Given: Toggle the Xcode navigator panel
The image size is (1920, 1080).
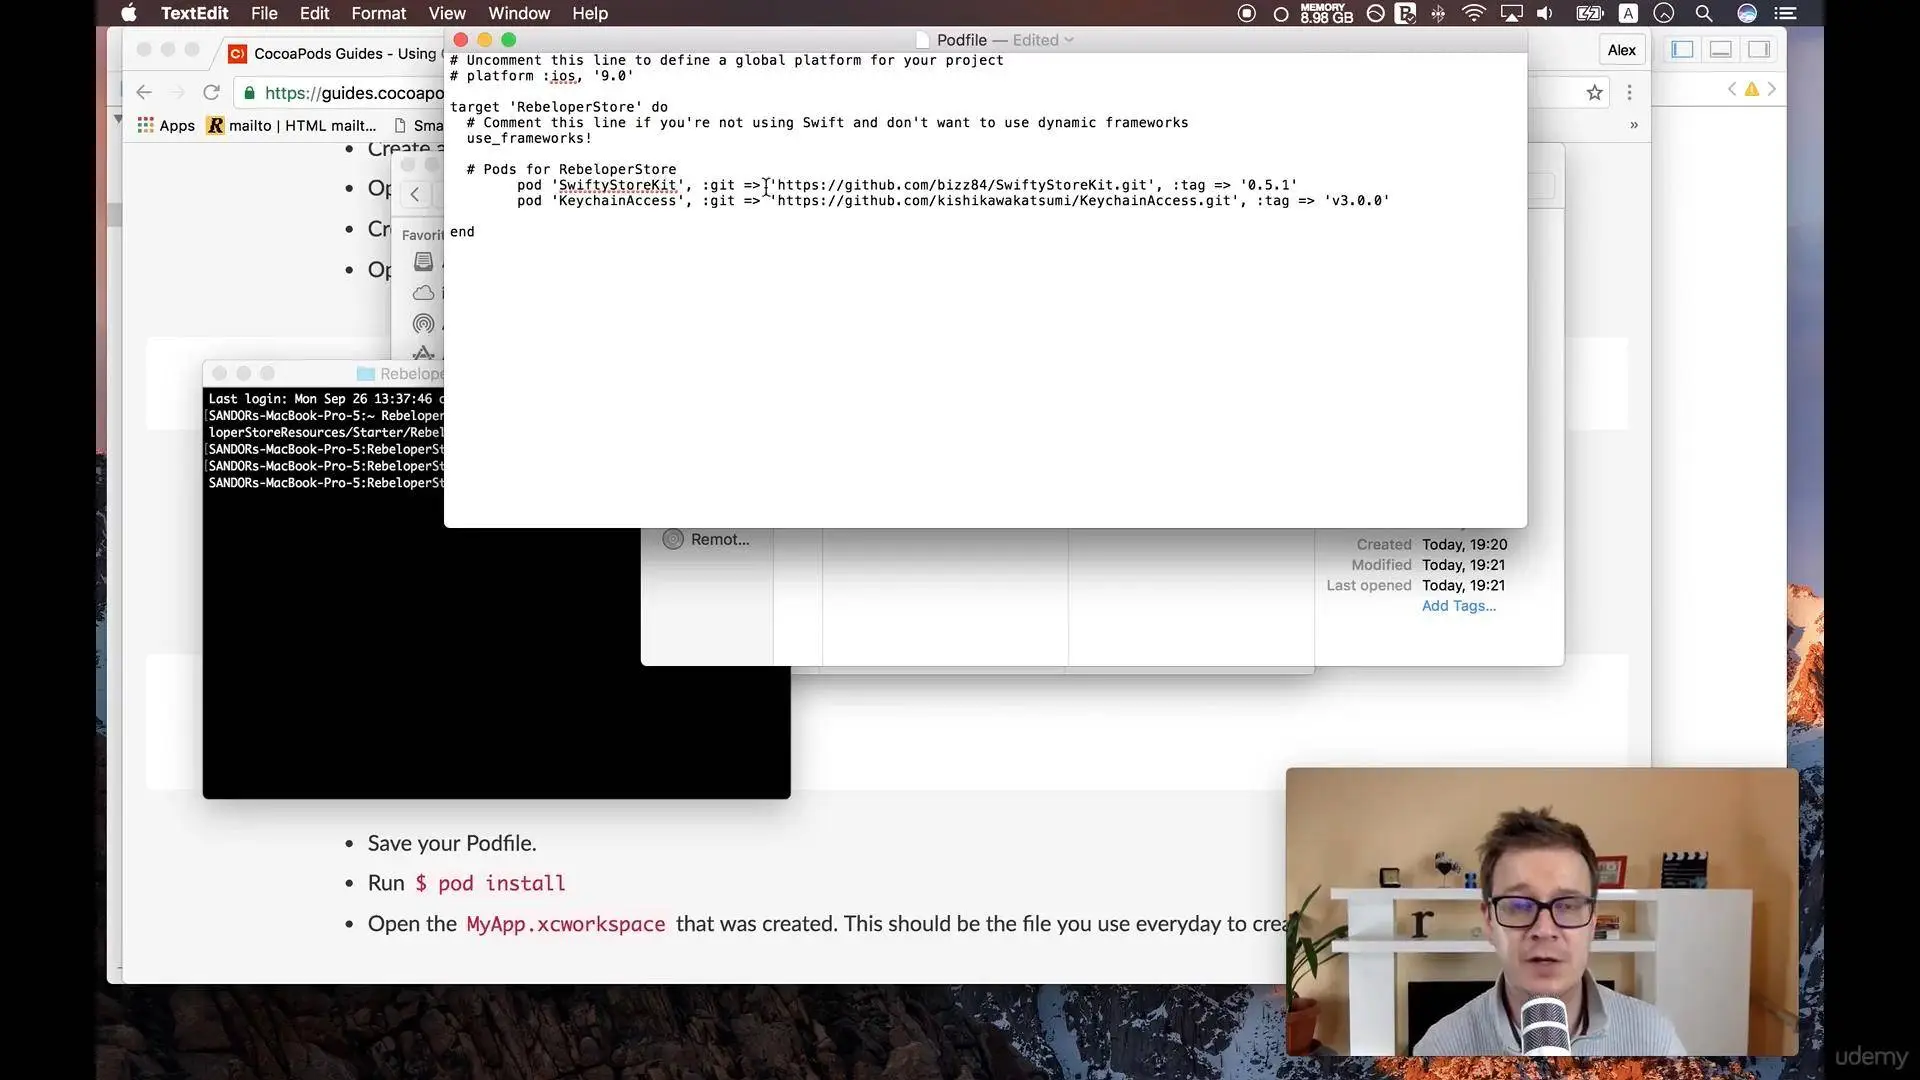Looking at the screenshot, I should click(x=1682, y=49).
